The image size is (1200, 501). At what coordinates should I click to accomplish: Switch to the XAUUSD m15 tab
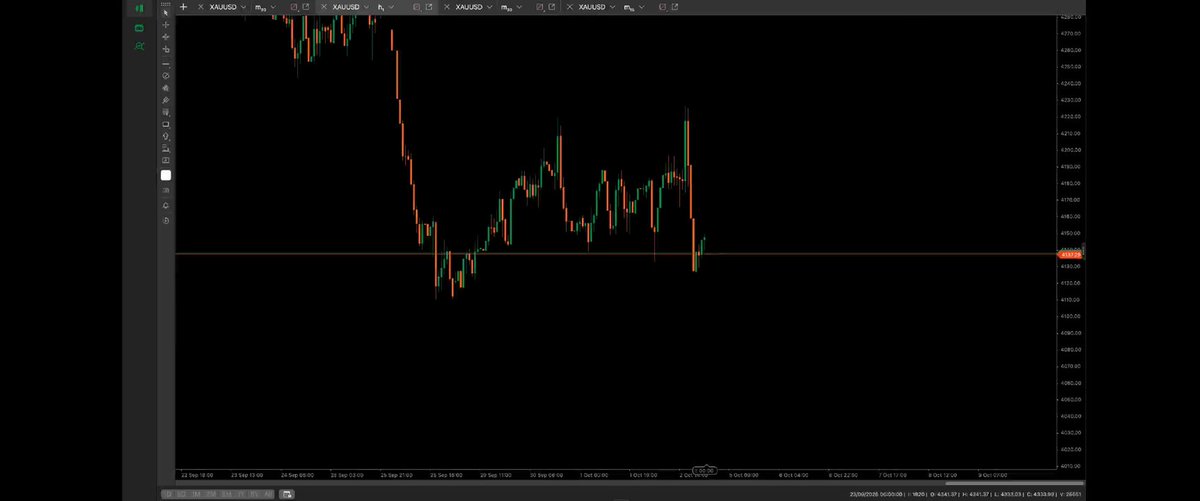pos(592,7)
